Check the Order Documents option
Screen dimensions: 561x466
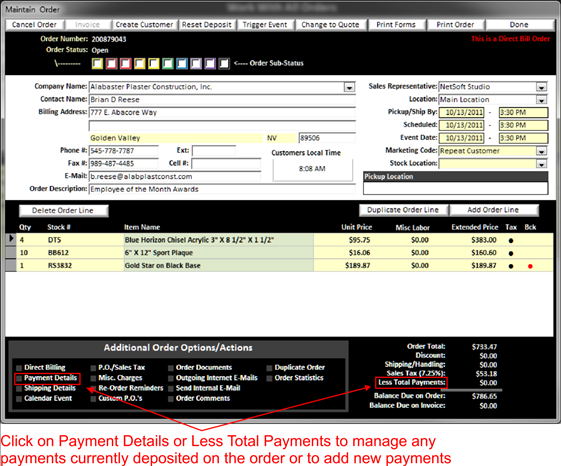pos(171,368)
